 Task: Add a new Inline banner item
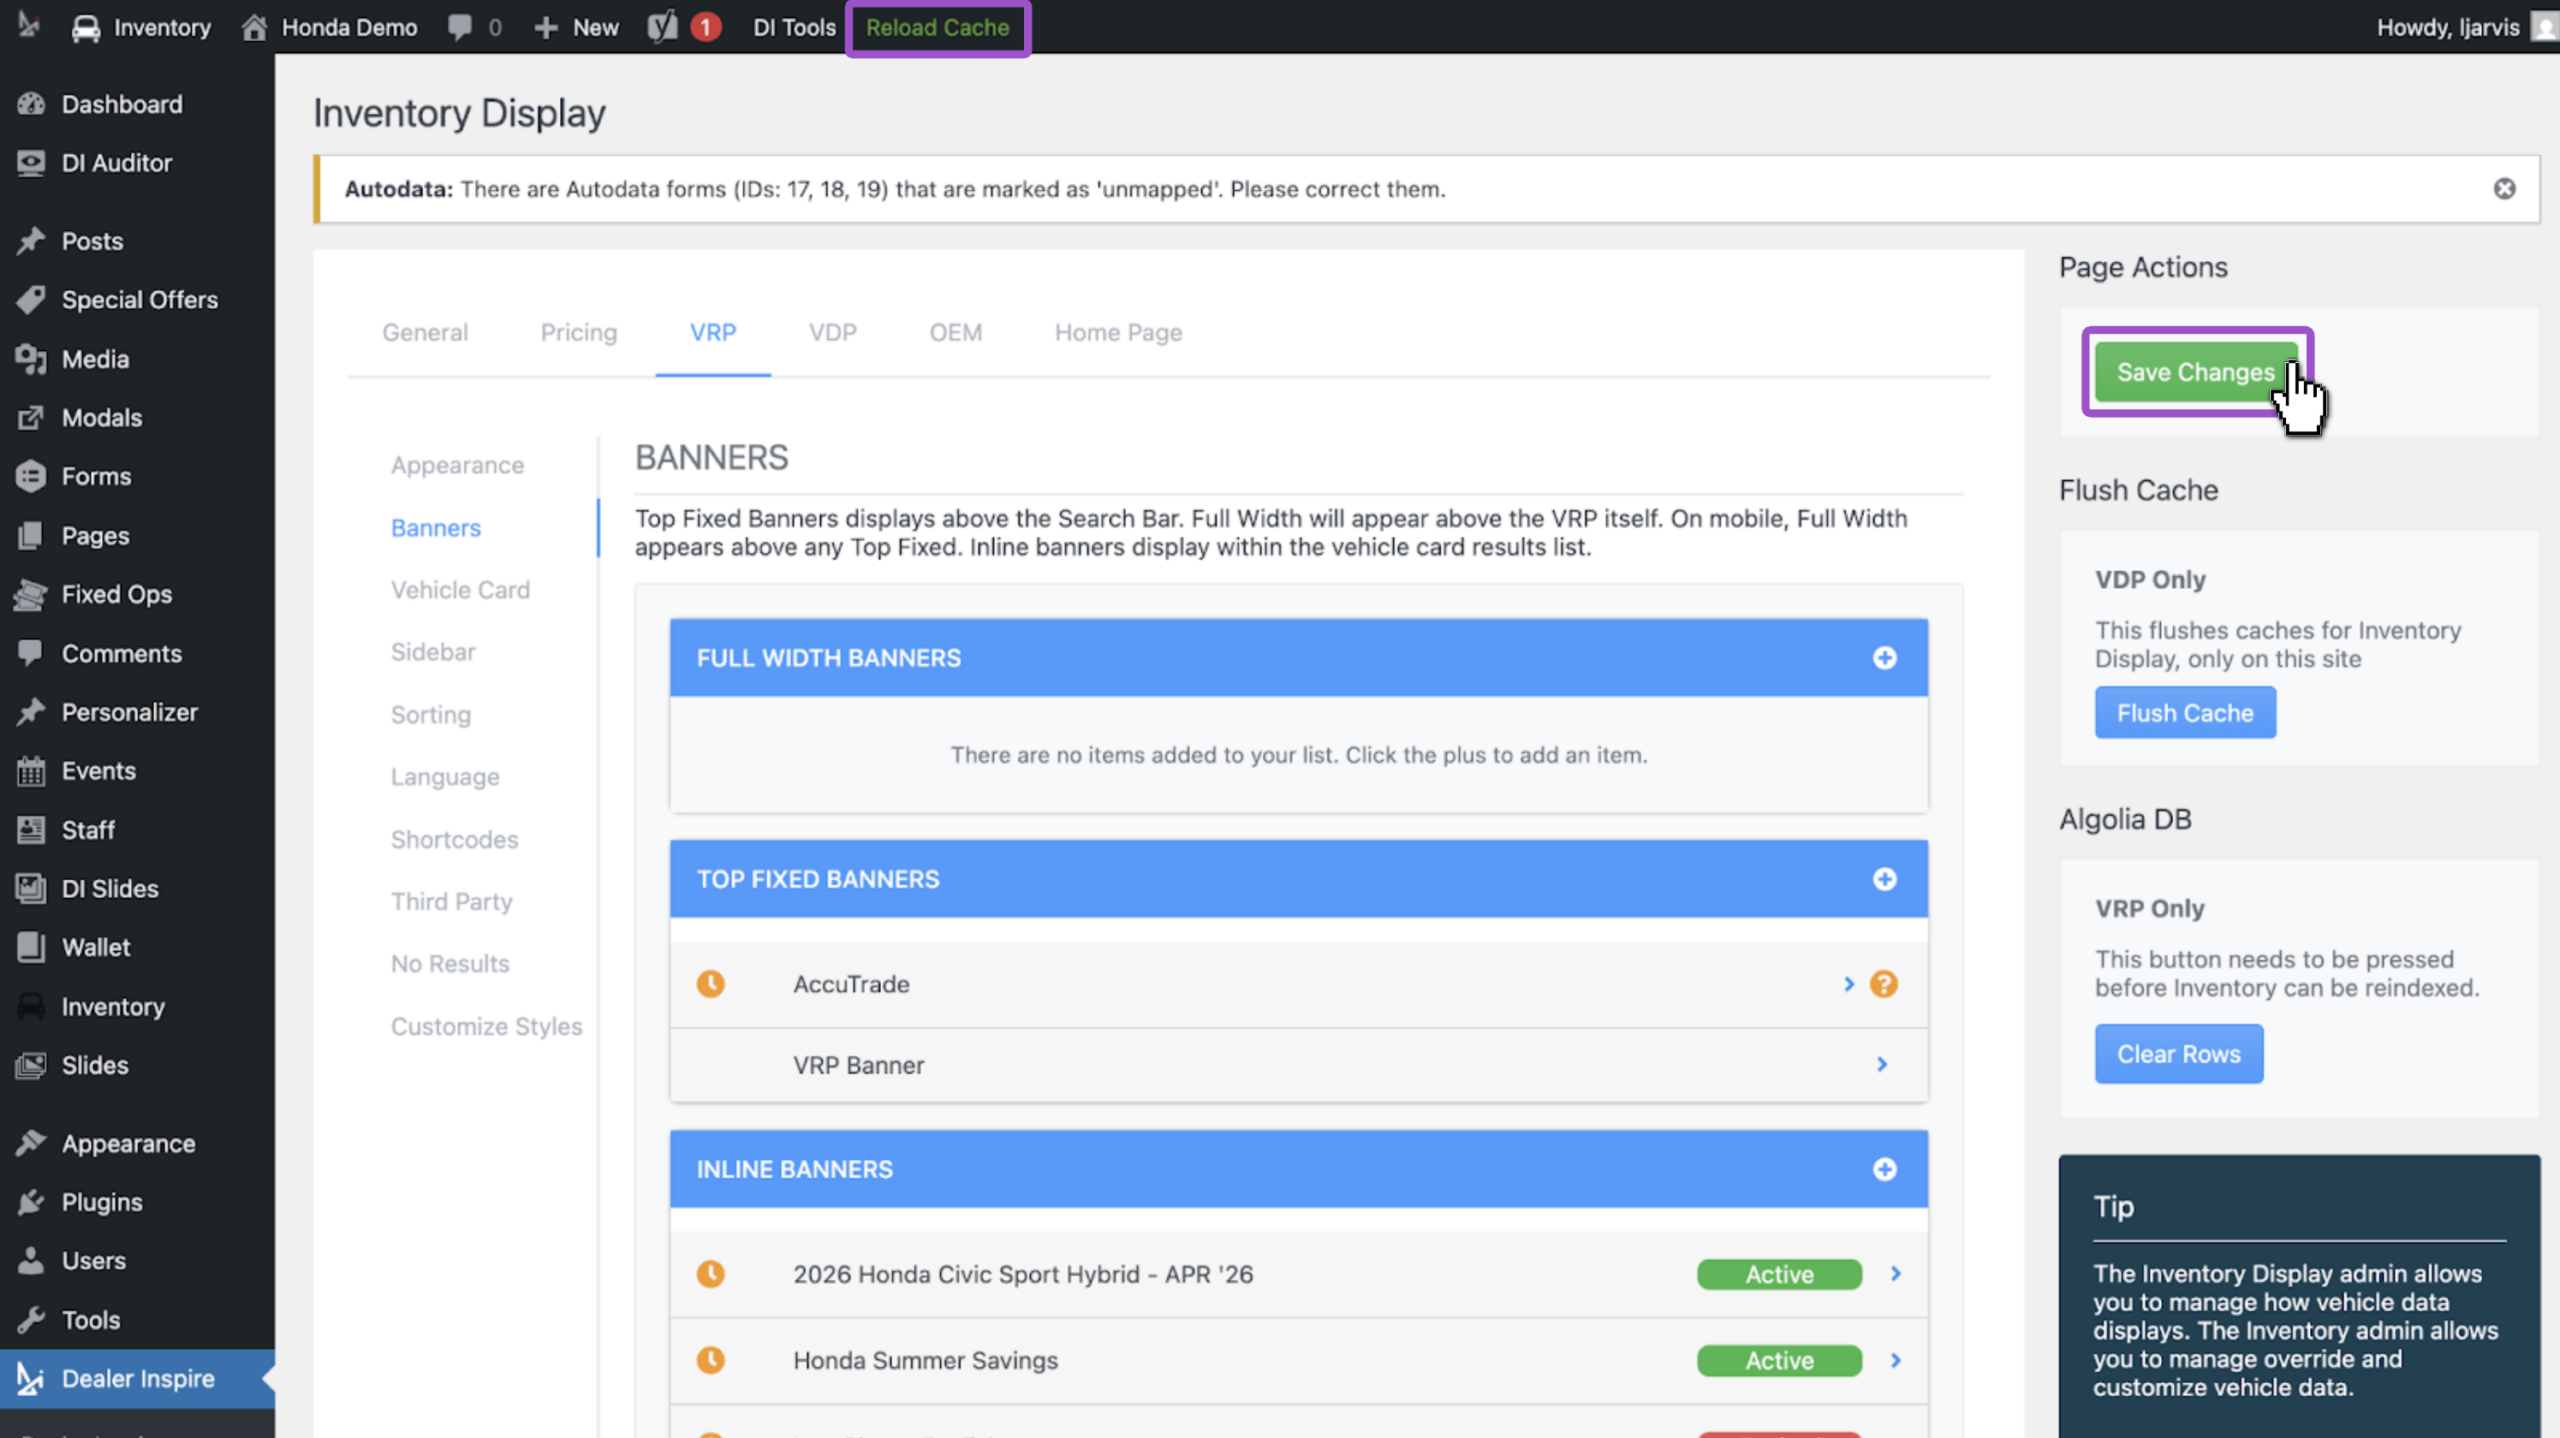pos(1884,1169)
